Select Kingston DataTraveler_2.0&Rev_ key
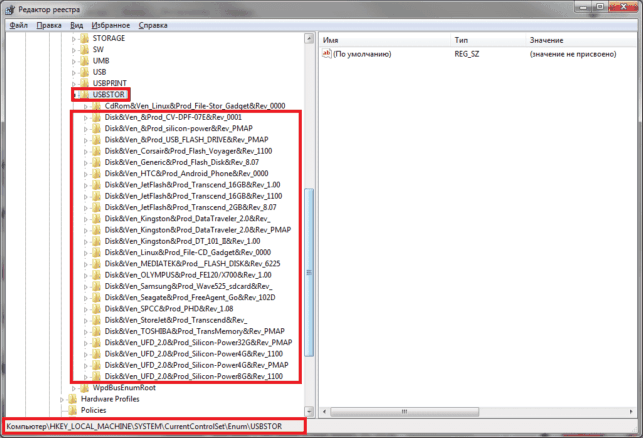 187,219
